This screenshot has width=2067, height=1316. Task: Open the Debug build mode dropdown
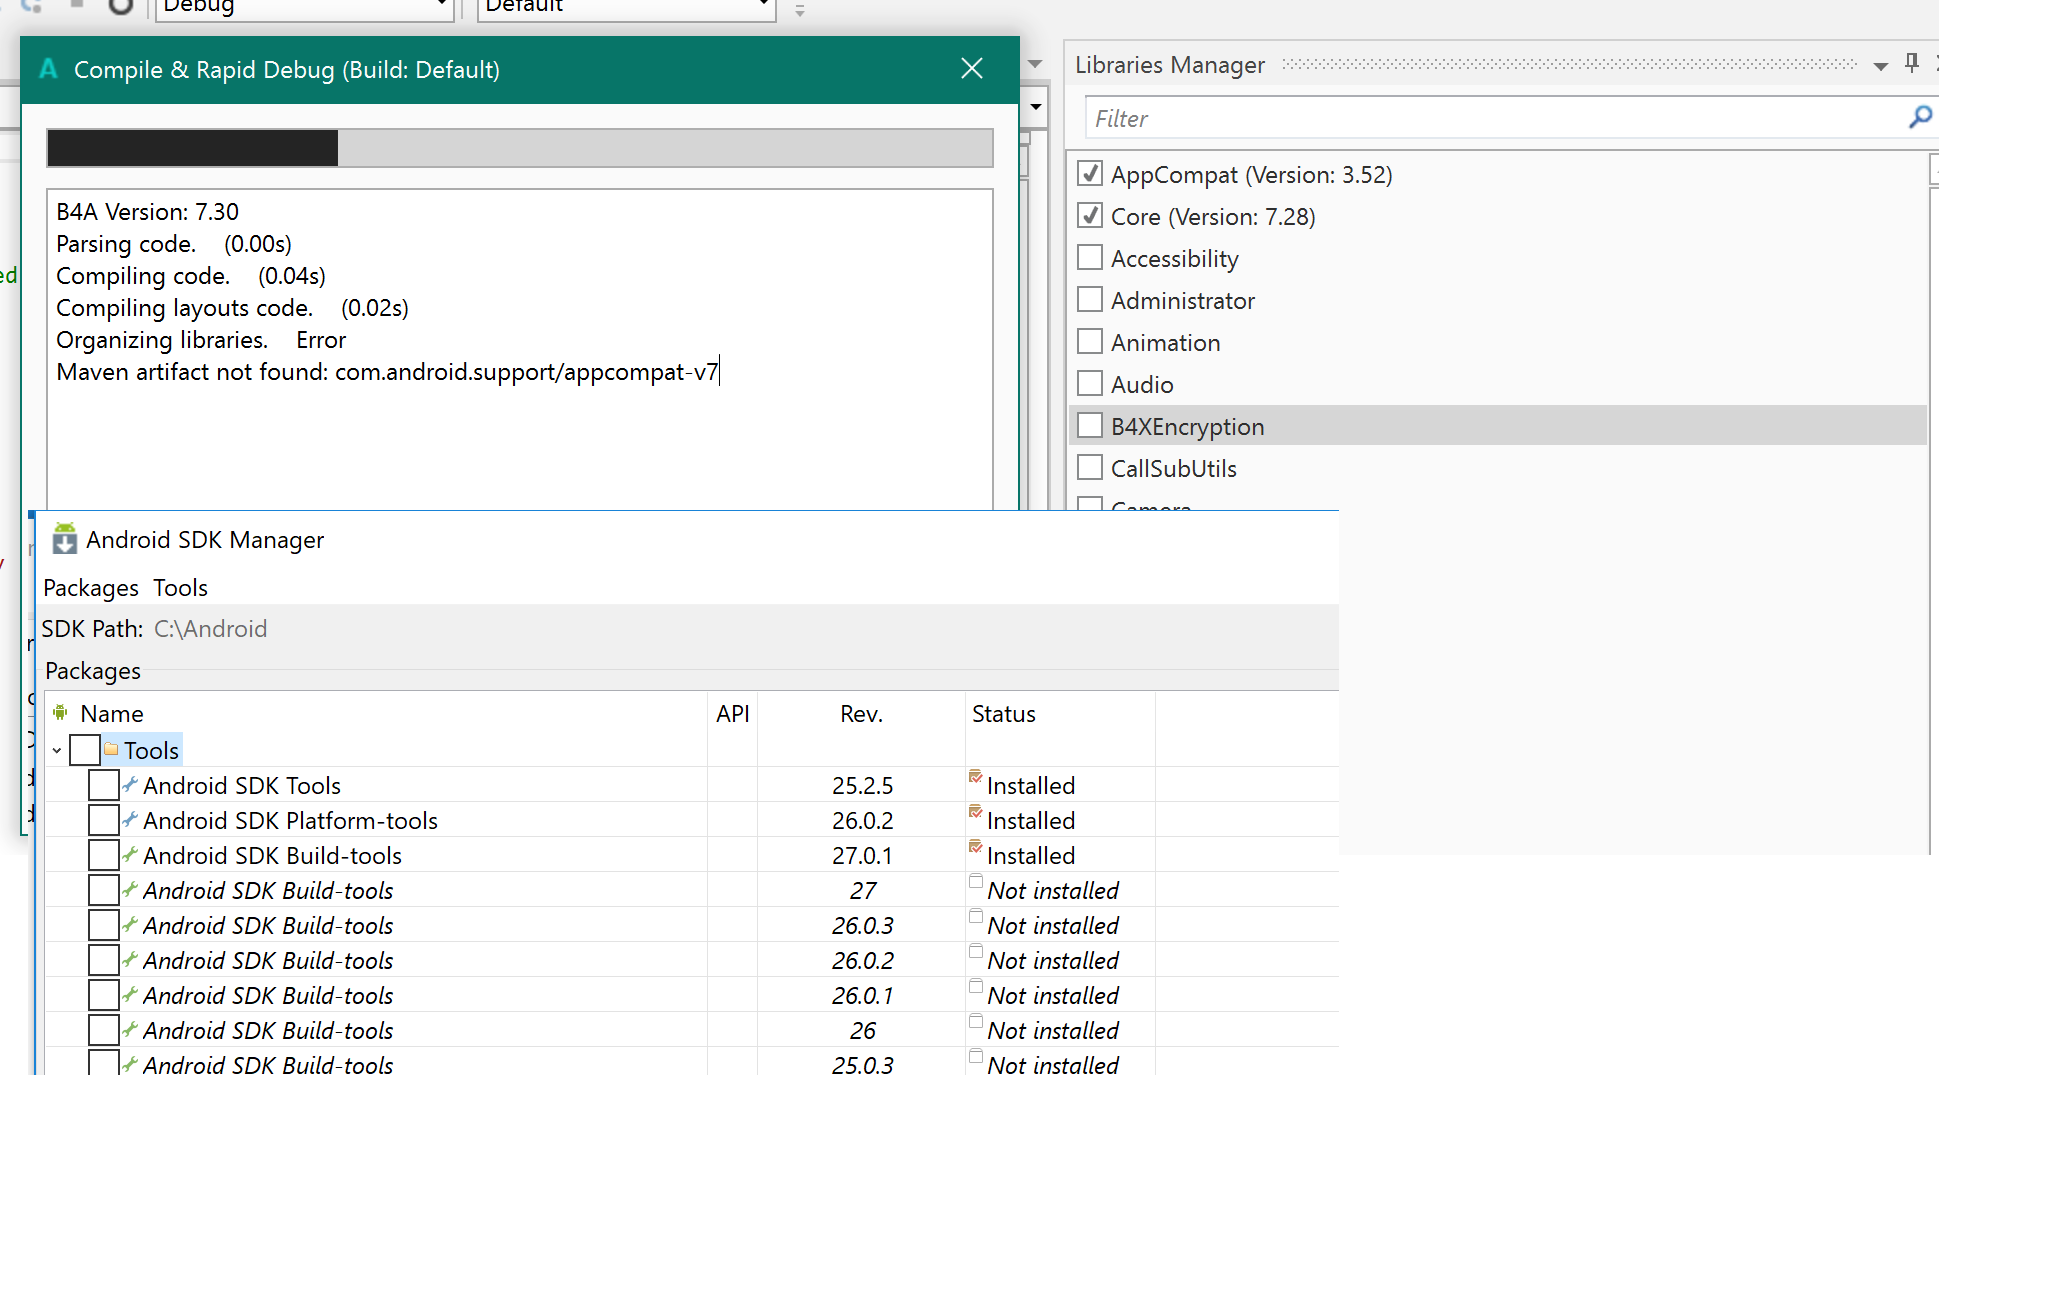441,7
